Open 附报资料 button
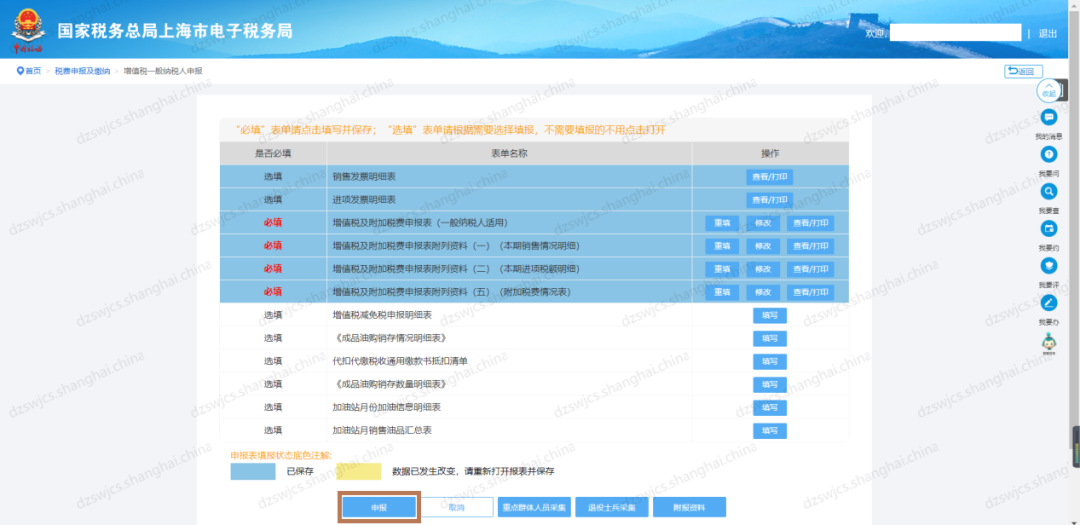Screen dimensions: 1080x525 click(689, 507)
